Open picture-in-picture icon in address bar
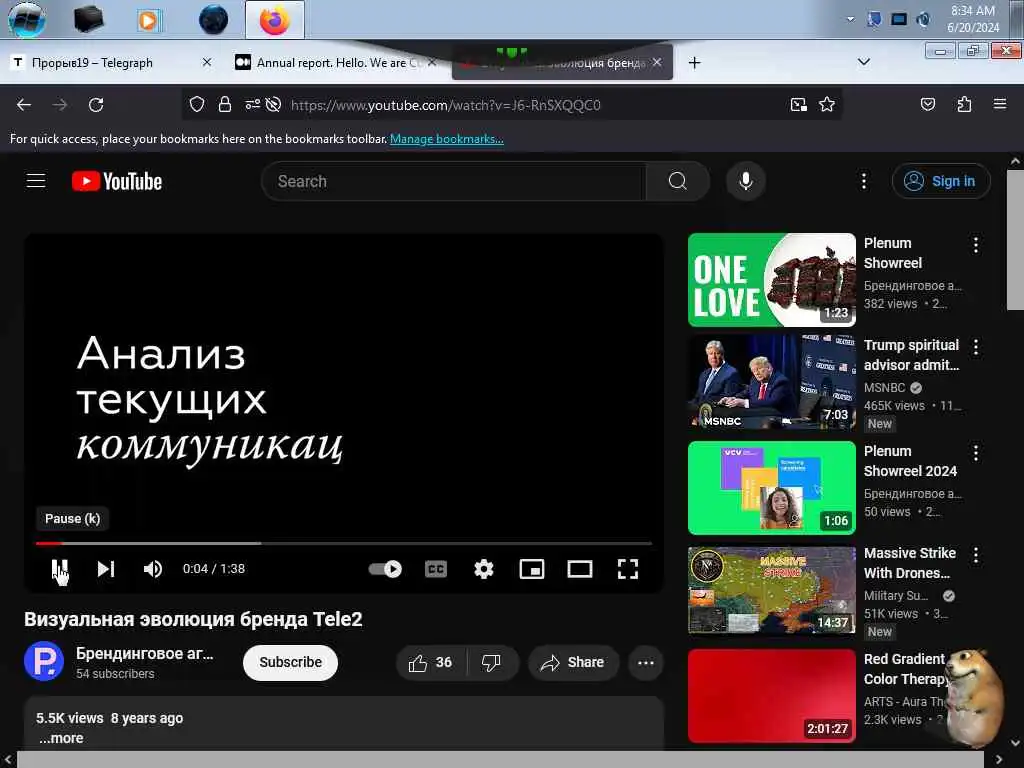1024x768 pixels. [798, 104]
